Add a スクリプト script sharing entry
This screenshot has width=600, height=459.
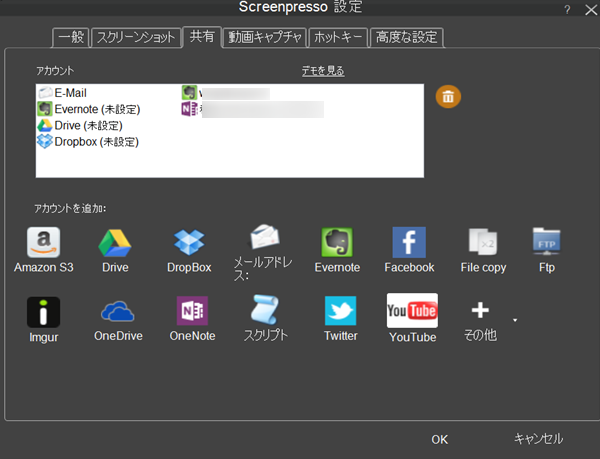(266, 318)
